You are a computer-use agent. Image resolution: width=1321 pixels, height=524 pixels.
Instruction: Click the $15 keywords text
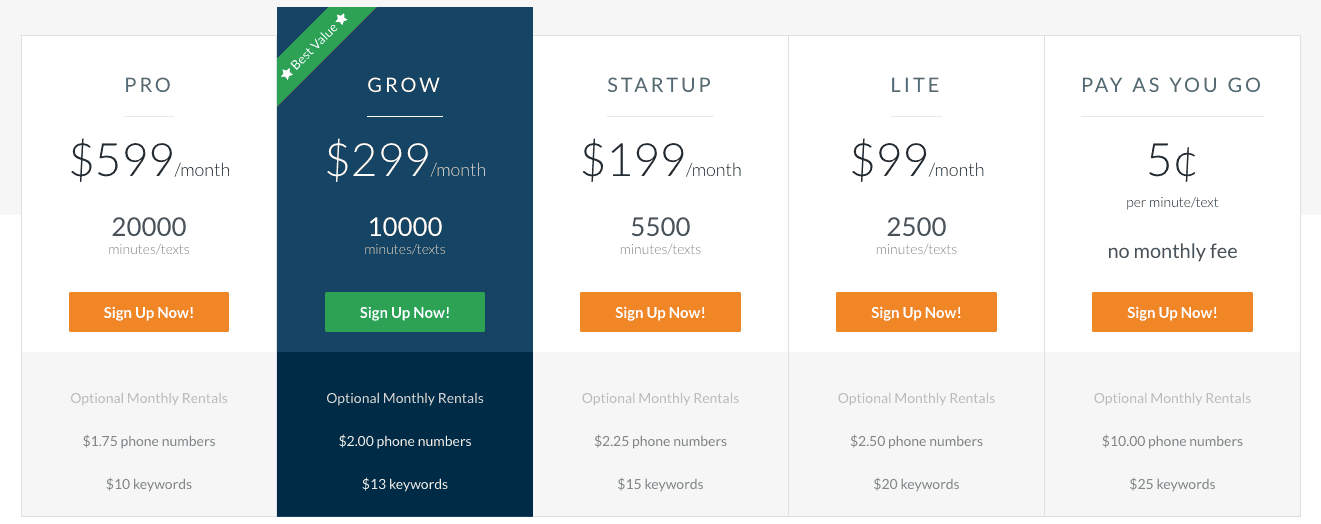pyautogui.click(x=660, y=484)
